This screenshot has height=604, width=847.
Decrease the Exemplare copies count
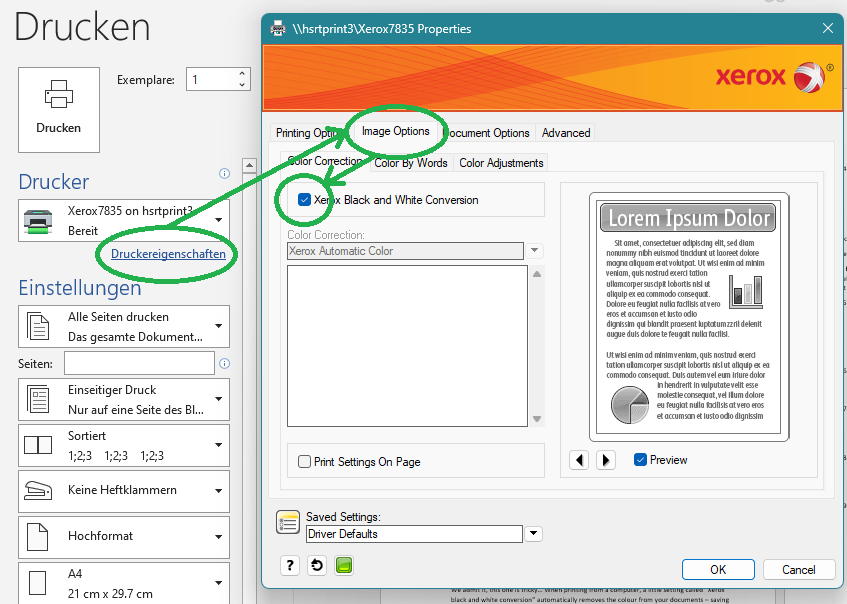click(x=242, y=84)
